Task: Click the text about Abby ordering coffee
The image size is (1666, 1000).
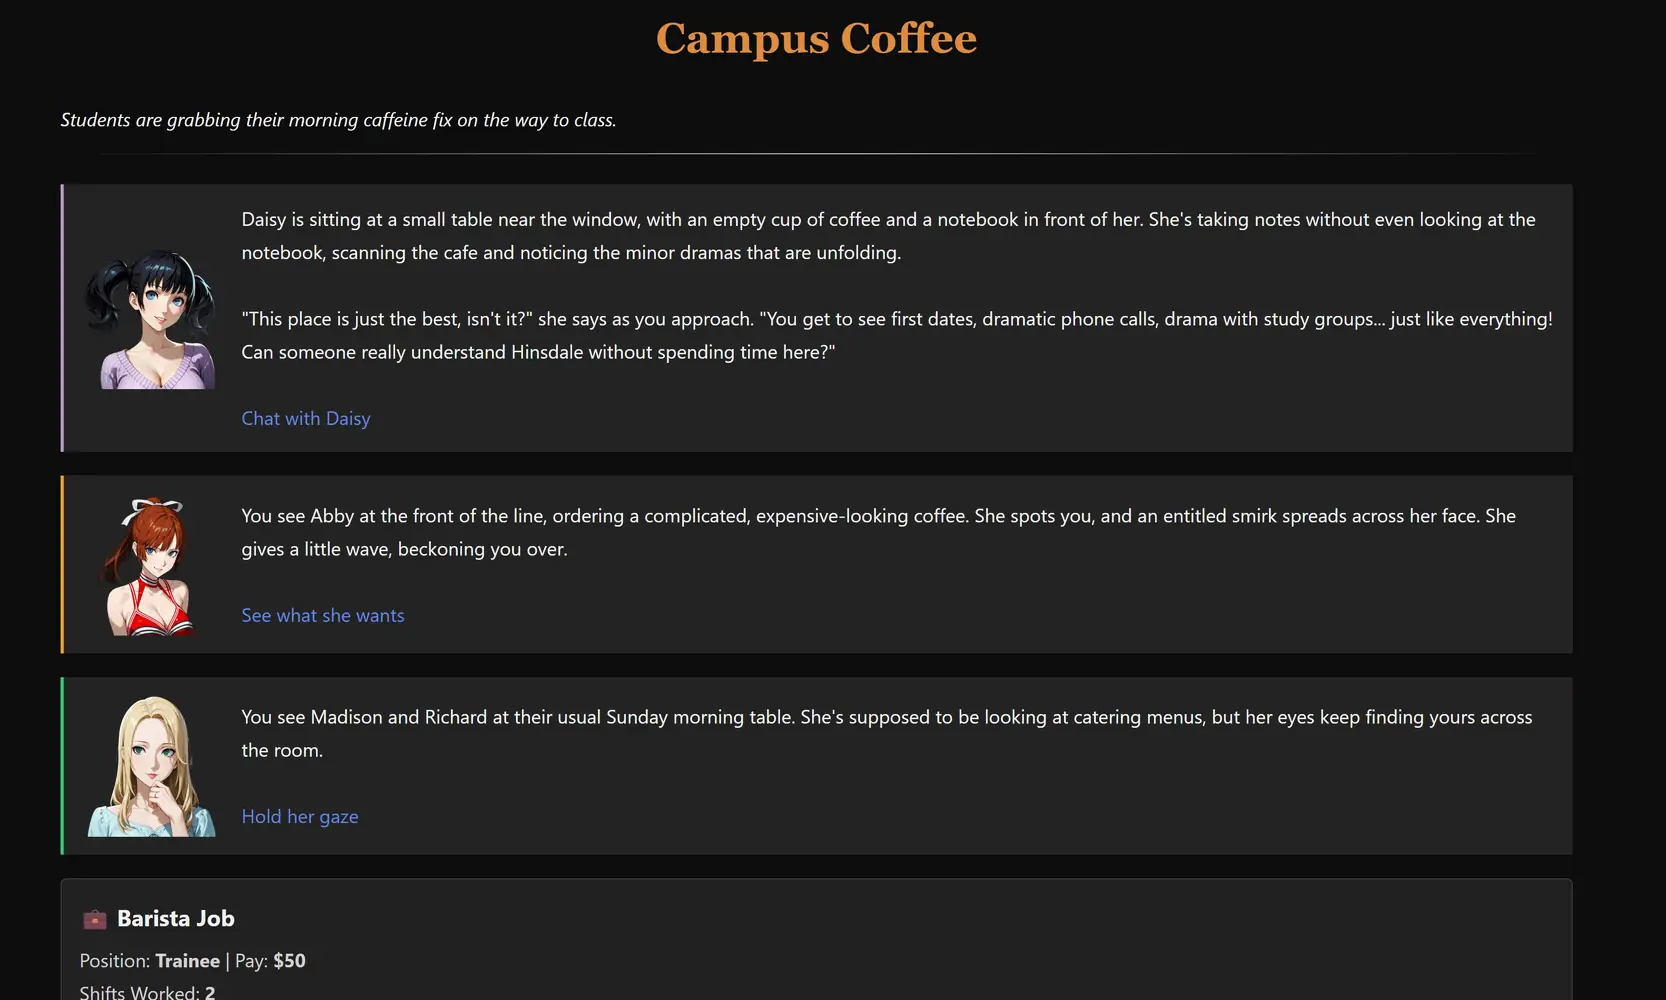Action: (x=878, y=532)
